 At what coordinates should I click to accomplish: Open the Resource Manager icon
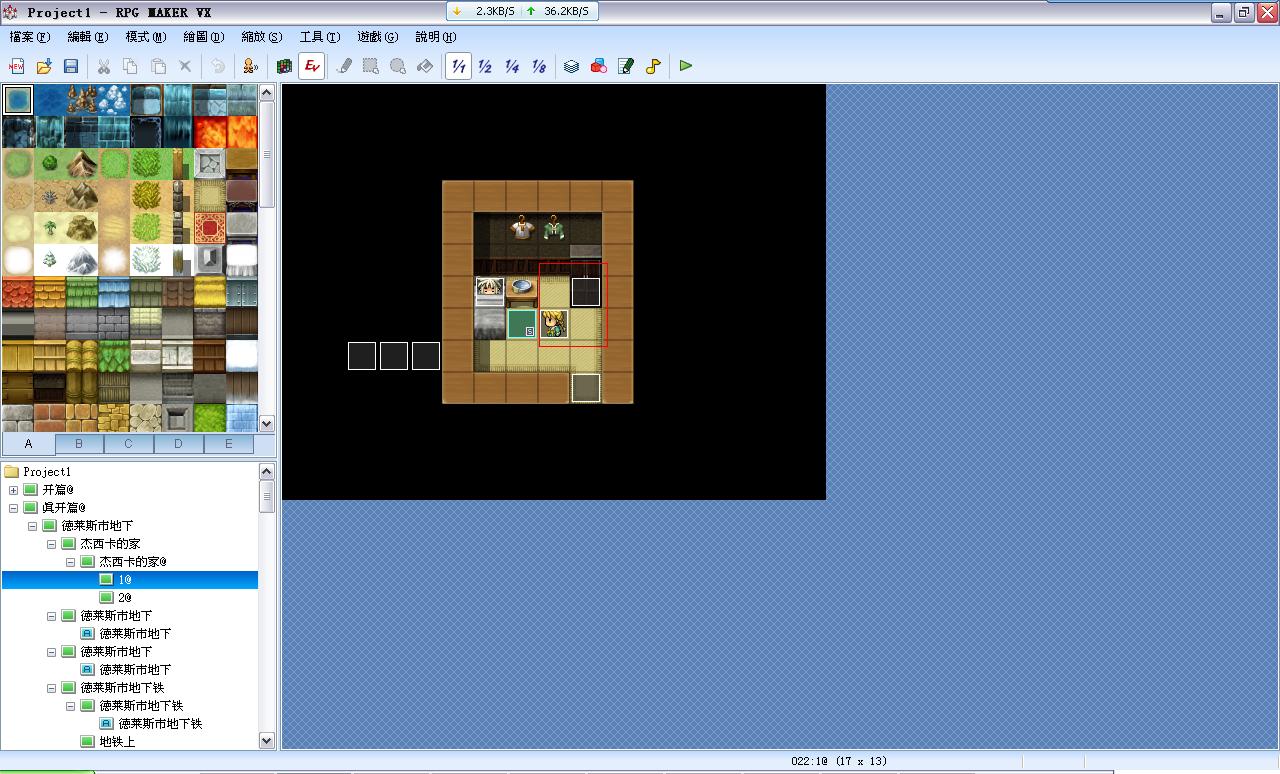pyautogui.click(x=599, y=66)
